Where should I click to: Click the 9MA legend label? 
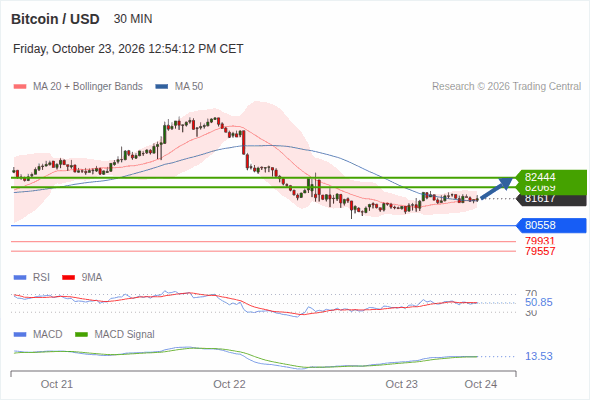[x=92, y=277]
